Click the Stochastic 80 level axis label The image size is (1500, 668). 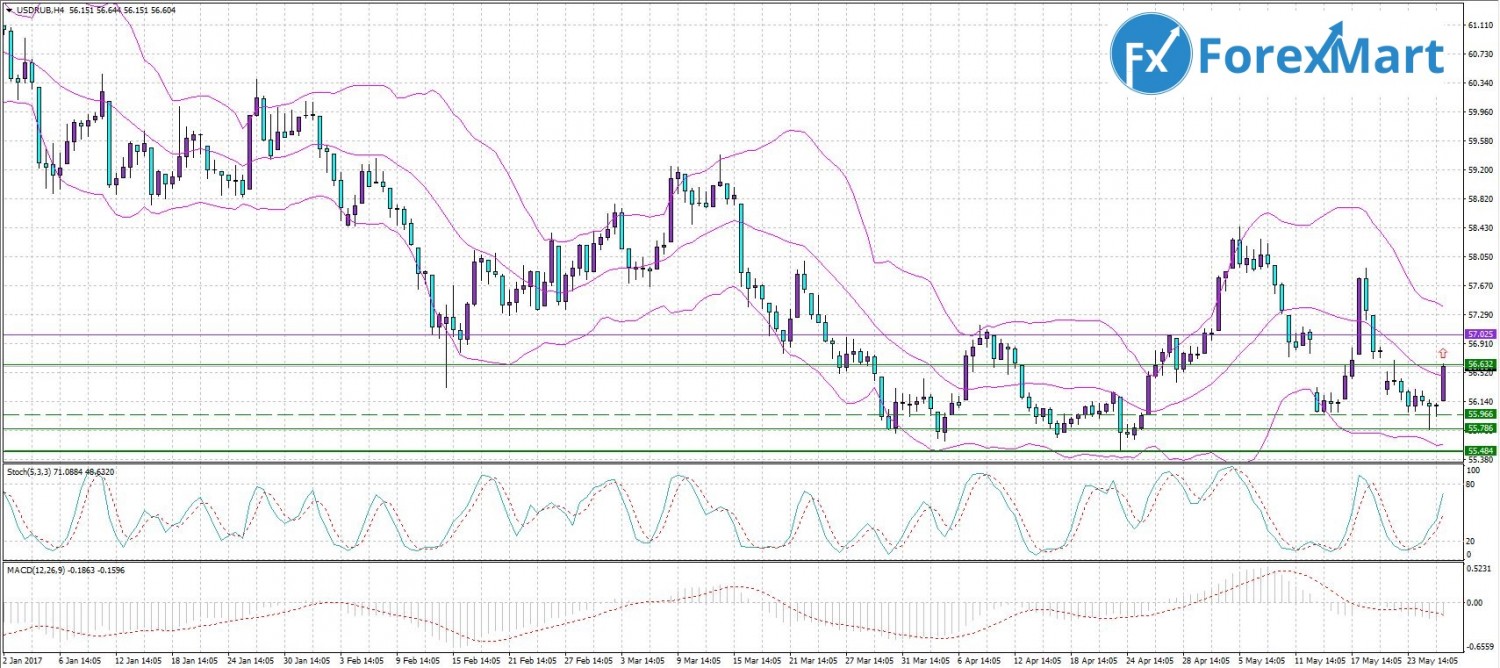[x=1470, y=484]
